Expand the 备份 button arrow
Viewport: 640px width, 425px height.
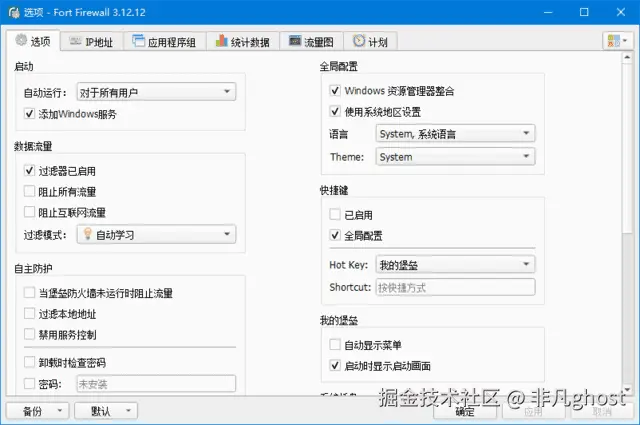60,410
